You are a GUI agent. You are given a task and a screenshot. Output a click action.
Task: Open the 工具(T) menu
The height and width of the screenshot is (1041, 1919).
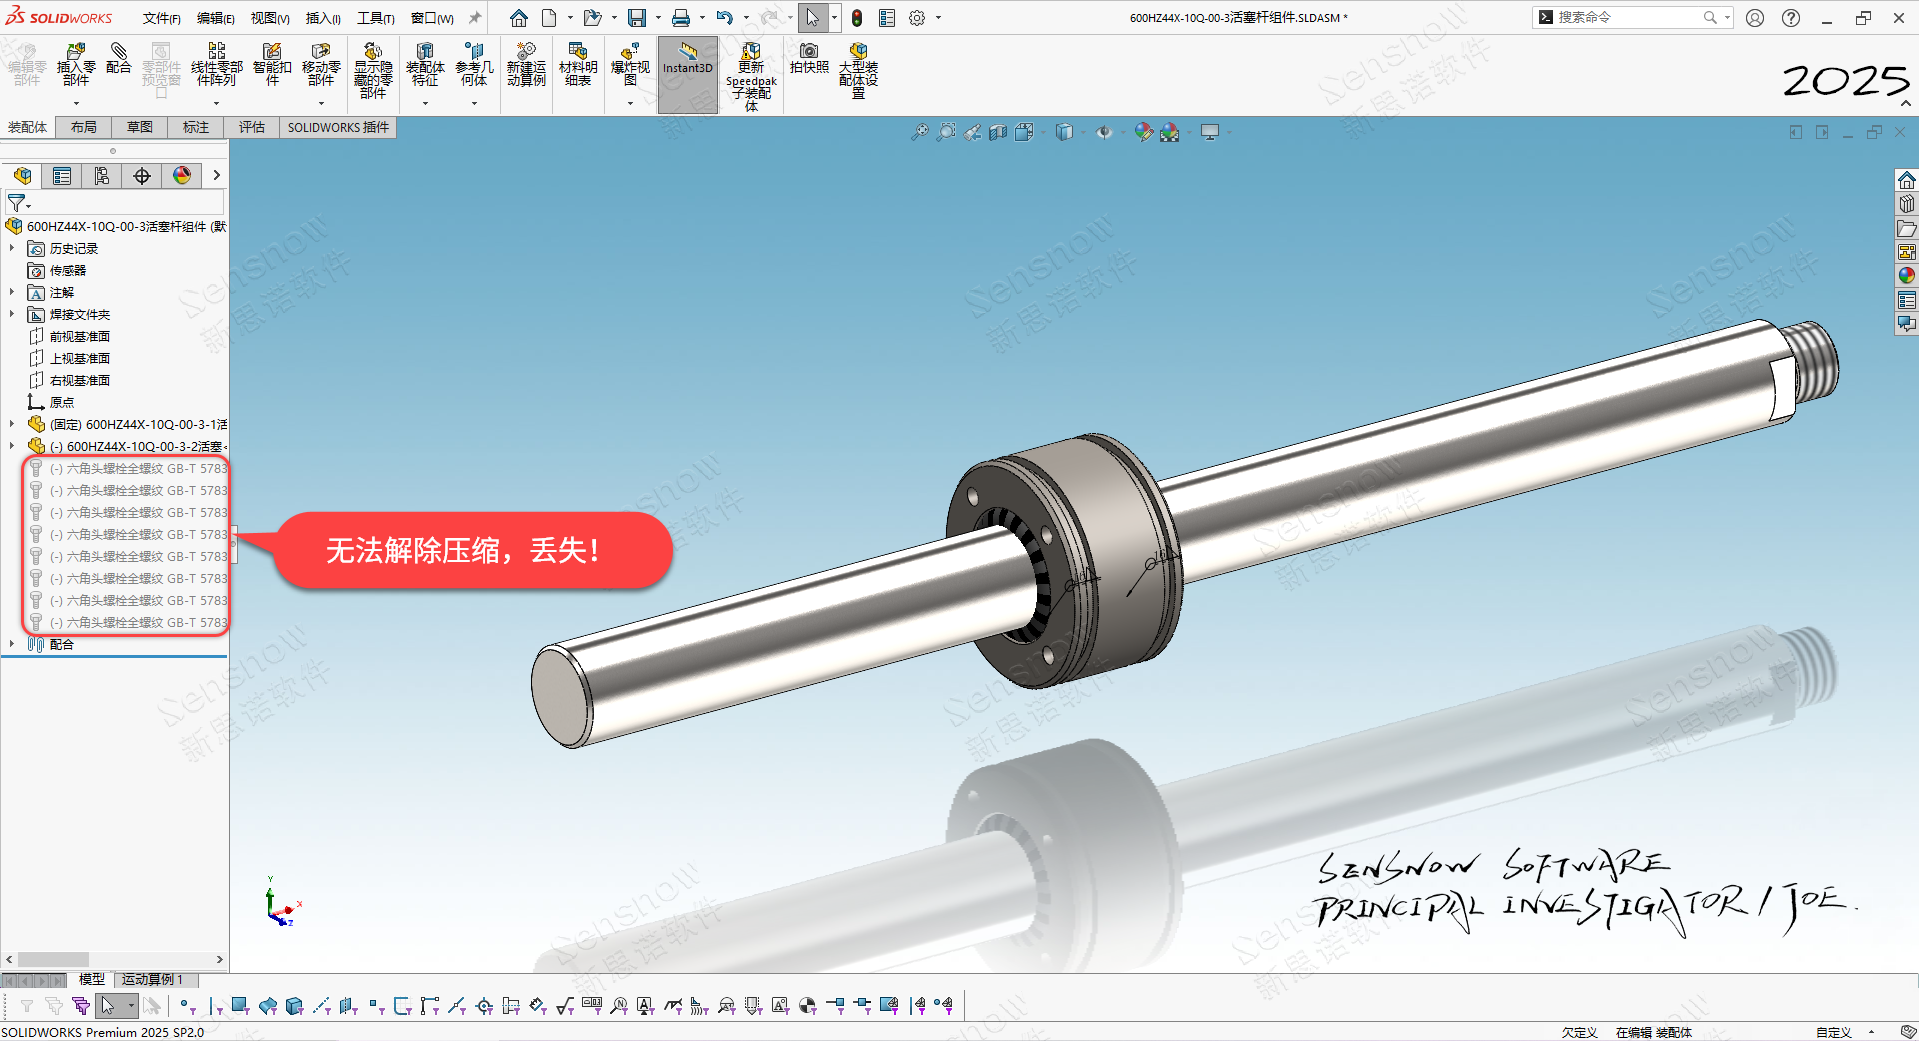pyautogui.click(x=375, y=18)
